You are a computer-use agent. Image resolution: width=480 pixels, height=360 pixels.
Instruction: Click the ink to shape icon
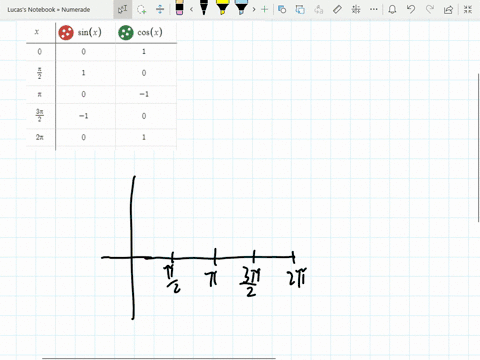pyautogui.click(x=300, y=9)
